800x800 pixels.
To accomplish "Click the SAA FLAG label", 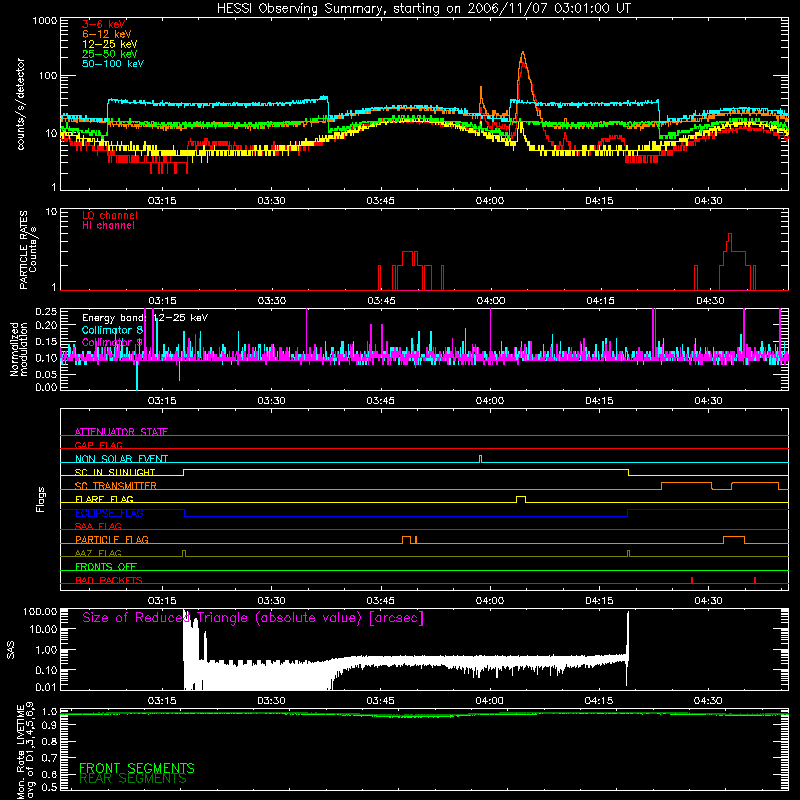I will point(98,526).
